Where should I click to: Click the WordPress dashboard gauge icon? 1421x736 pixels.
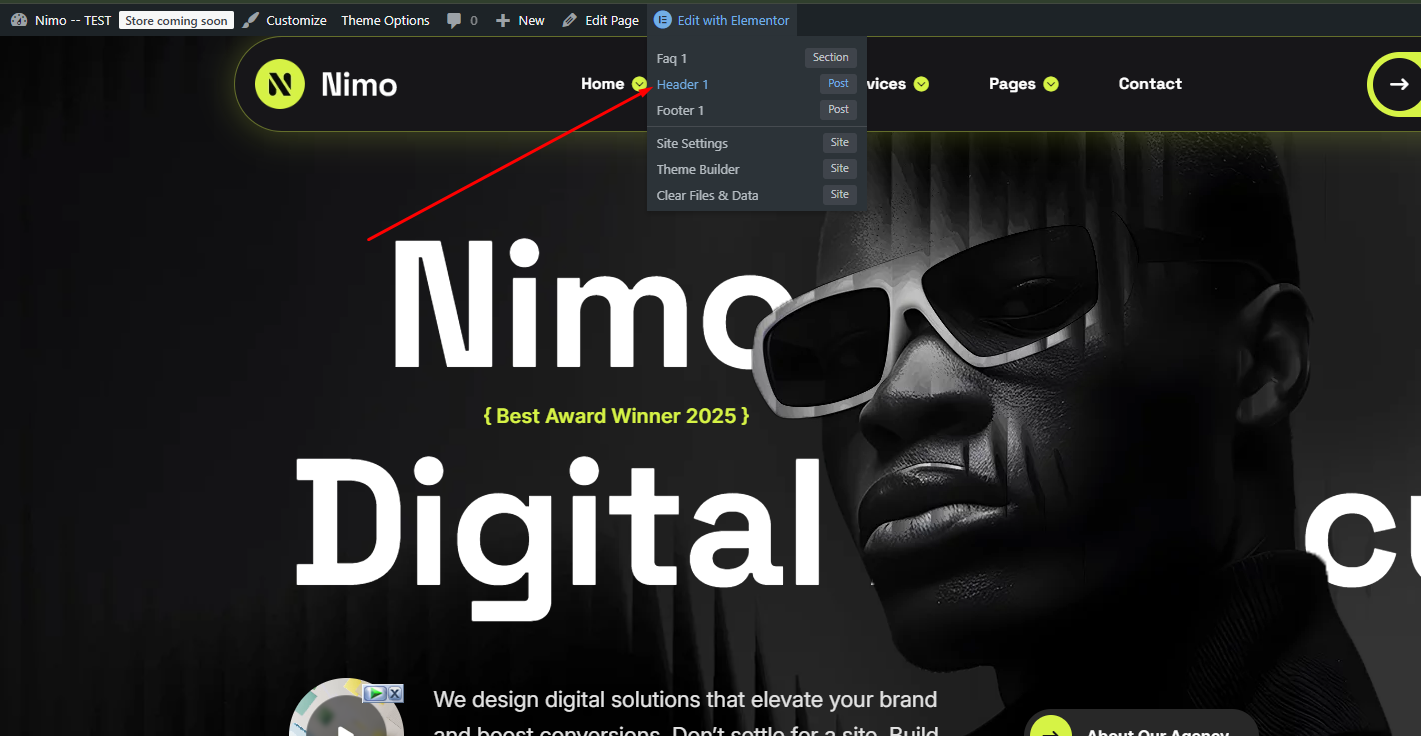click(x=19, y=20)
